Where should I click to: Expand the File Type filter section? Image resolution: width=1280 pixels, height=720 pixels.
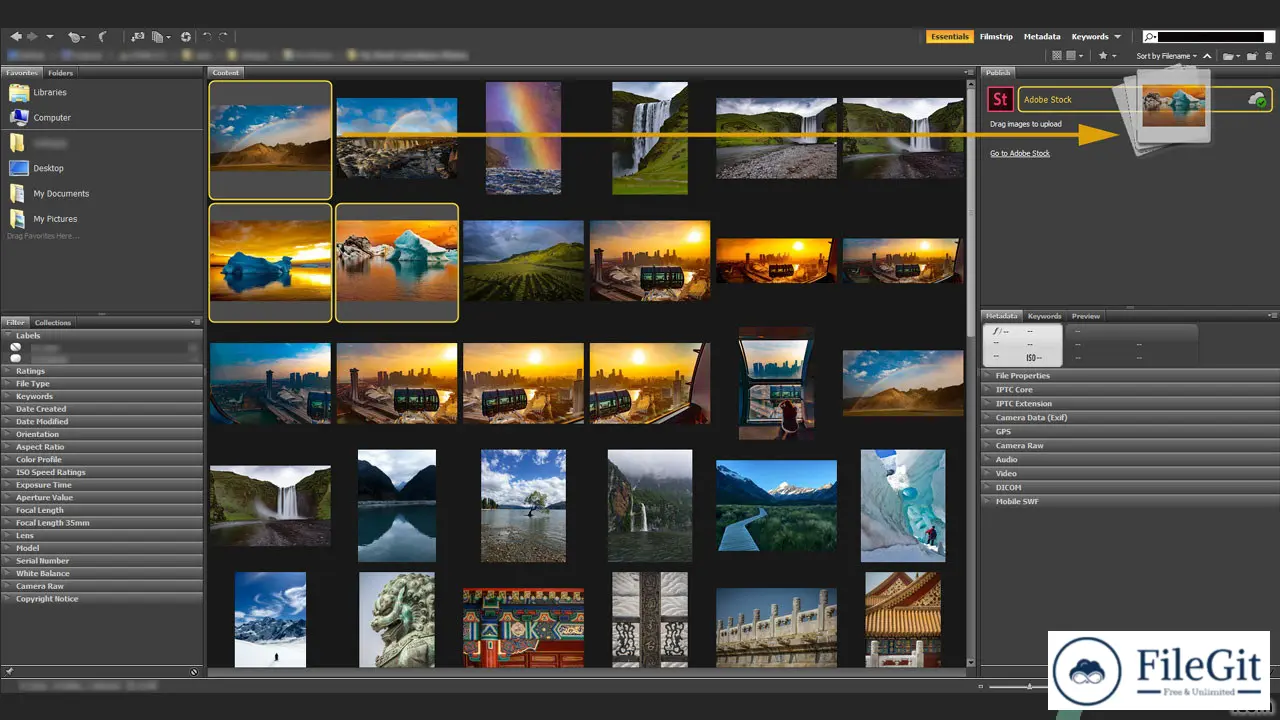pos(8,383)
